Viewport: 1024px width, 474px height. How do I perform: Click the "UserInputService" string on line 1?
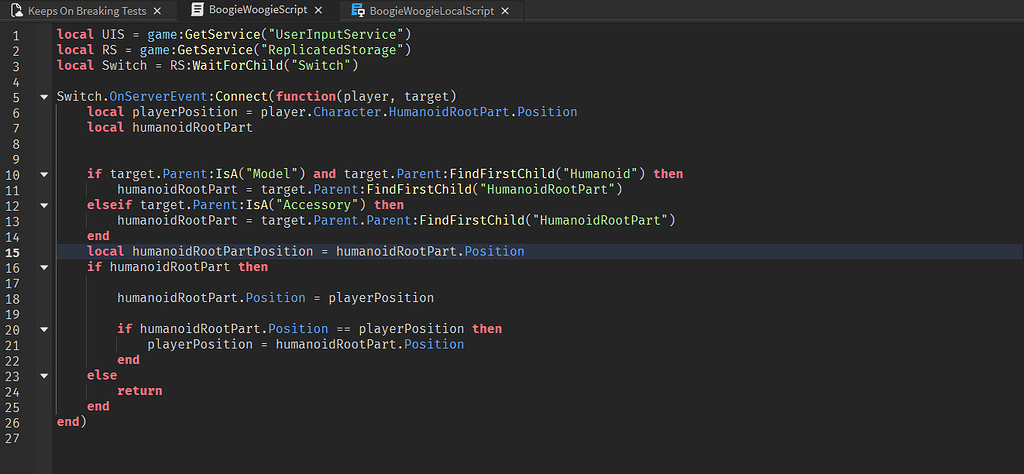(336, 34)
